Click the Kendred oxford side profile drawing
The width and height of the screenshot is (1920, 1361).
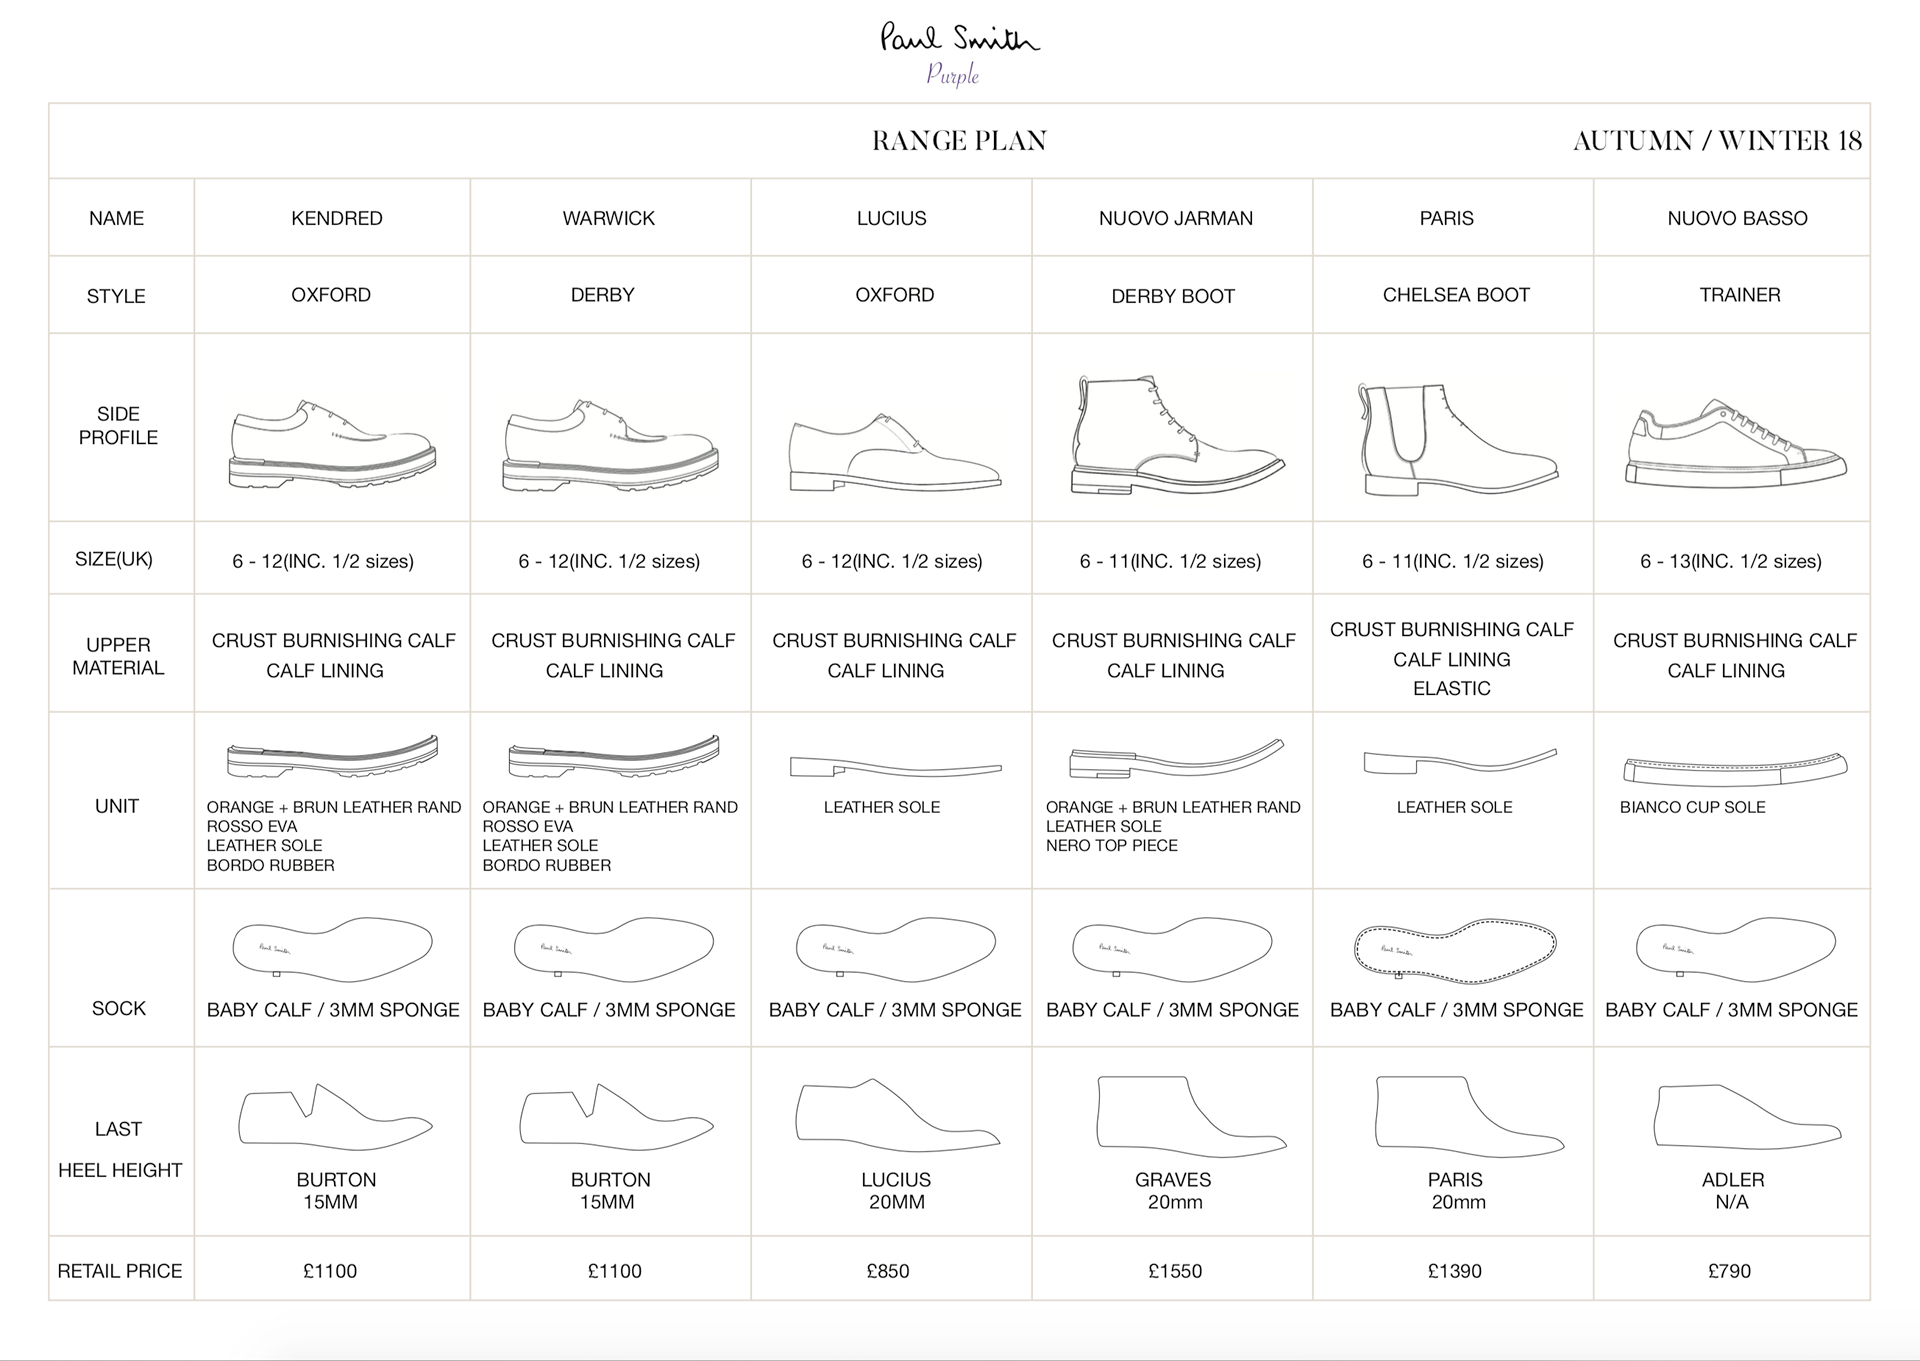point(332,445)
